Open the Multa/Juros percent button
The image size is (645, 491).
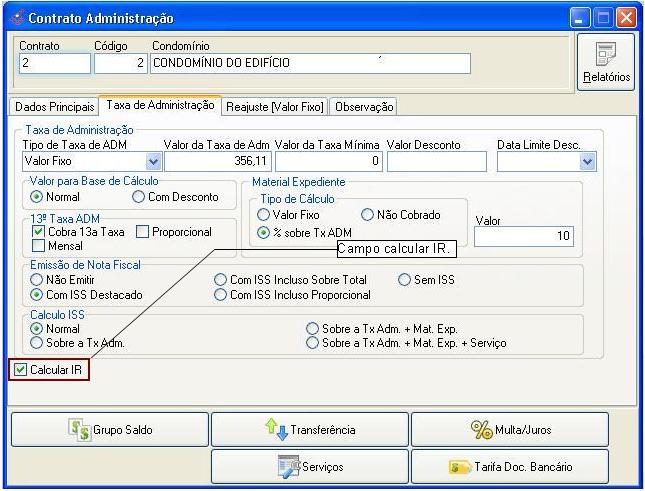point(509,429)
